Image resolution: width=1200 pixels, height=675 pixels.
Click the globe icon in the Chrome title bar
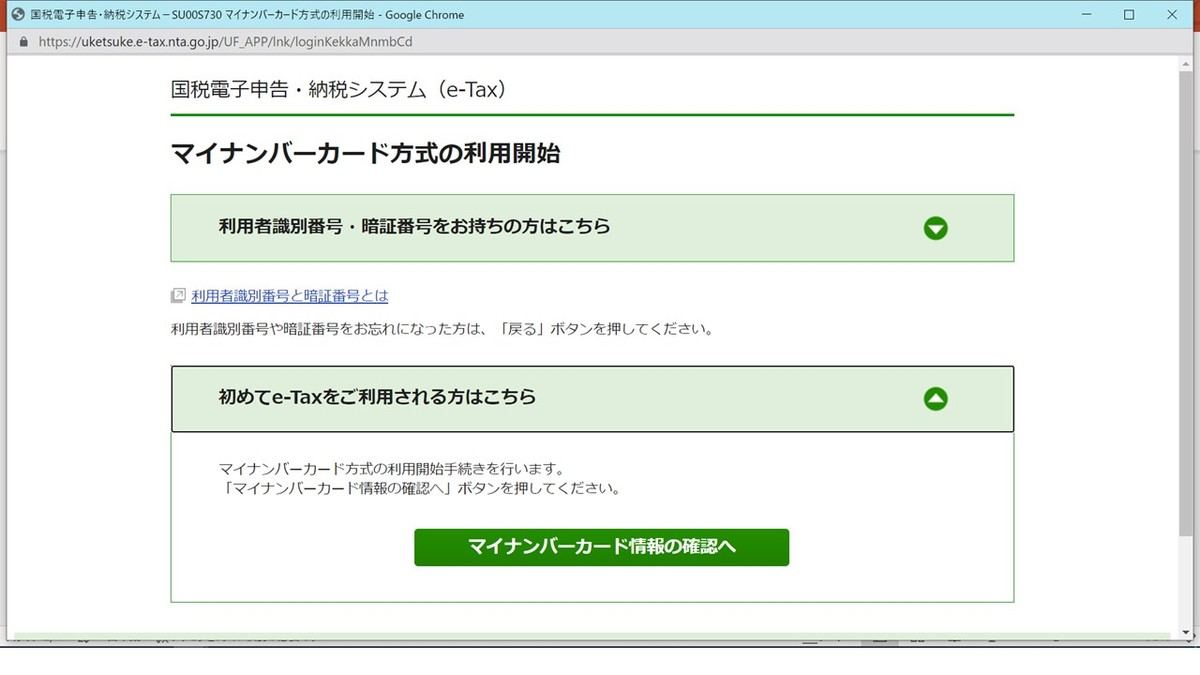pyautogui.click(x=17, y=15)
